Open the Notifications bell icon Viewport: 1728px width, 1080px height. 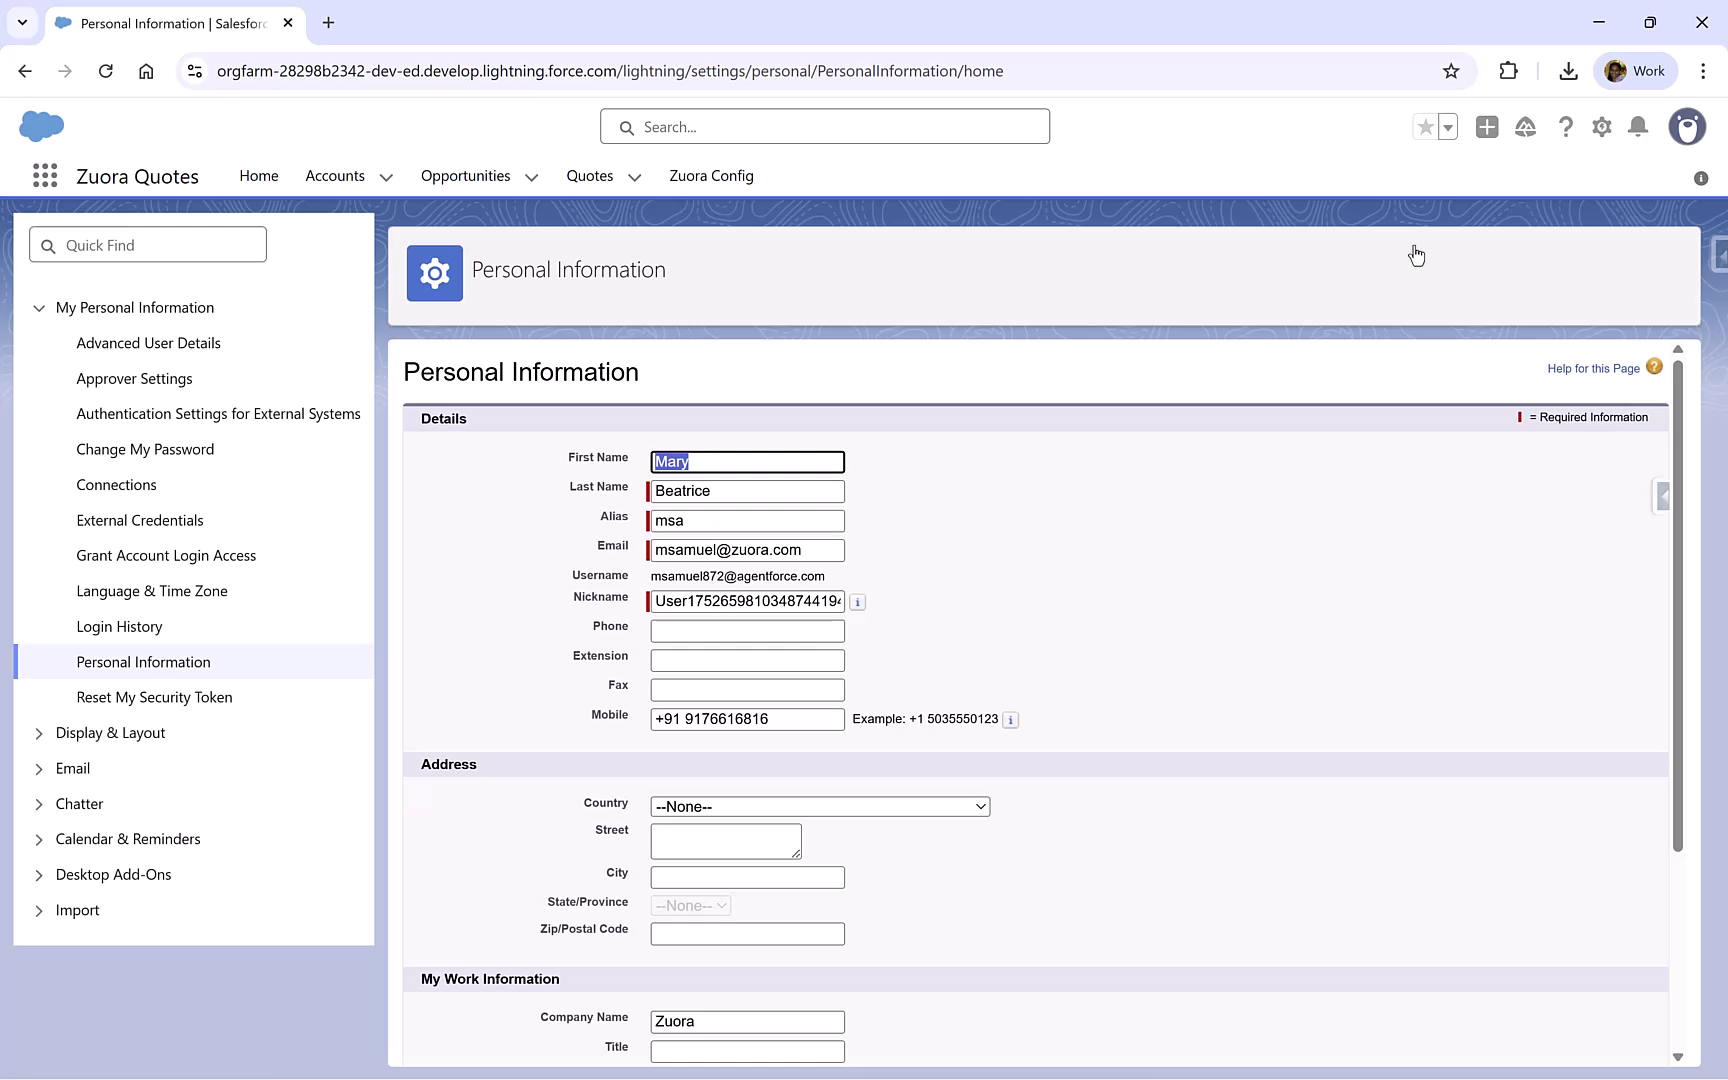pos(1638,127)
